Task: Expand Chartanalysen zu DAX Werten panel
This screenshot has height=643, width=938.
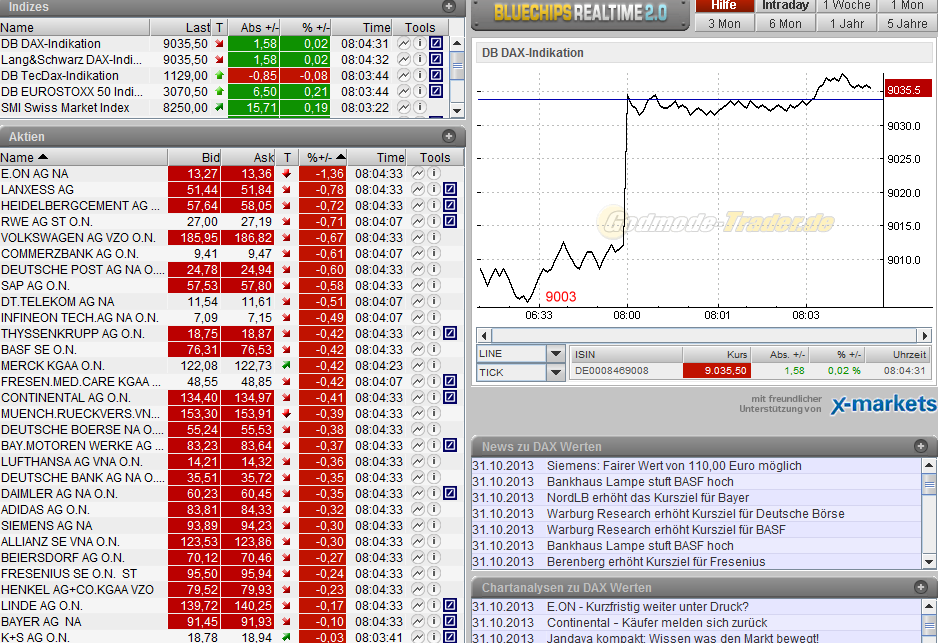Action: 921,587
